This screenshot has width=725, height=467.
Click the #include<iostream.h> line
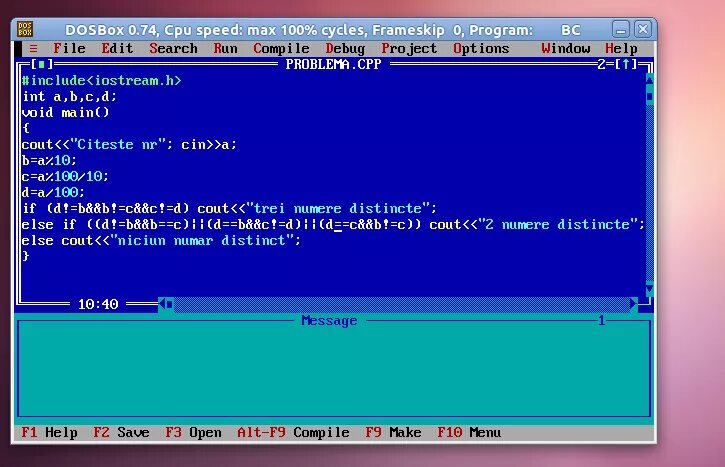pos(101,80)
